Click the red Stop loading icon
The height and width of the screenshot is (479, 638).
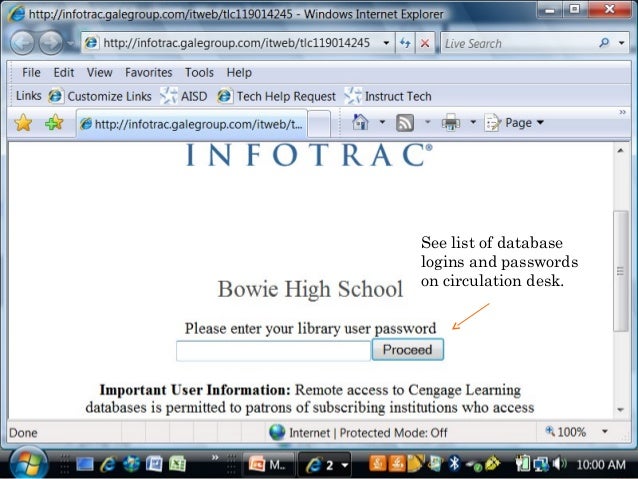pos(425,43)
